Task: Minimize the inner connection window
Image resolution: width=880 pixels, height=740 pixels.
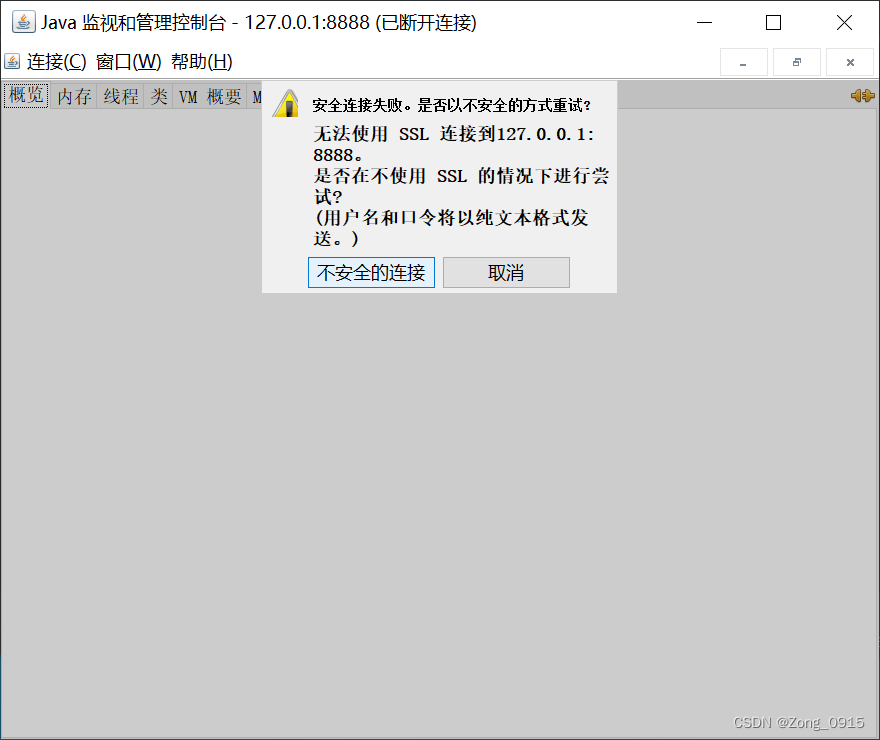Action: 743,62
